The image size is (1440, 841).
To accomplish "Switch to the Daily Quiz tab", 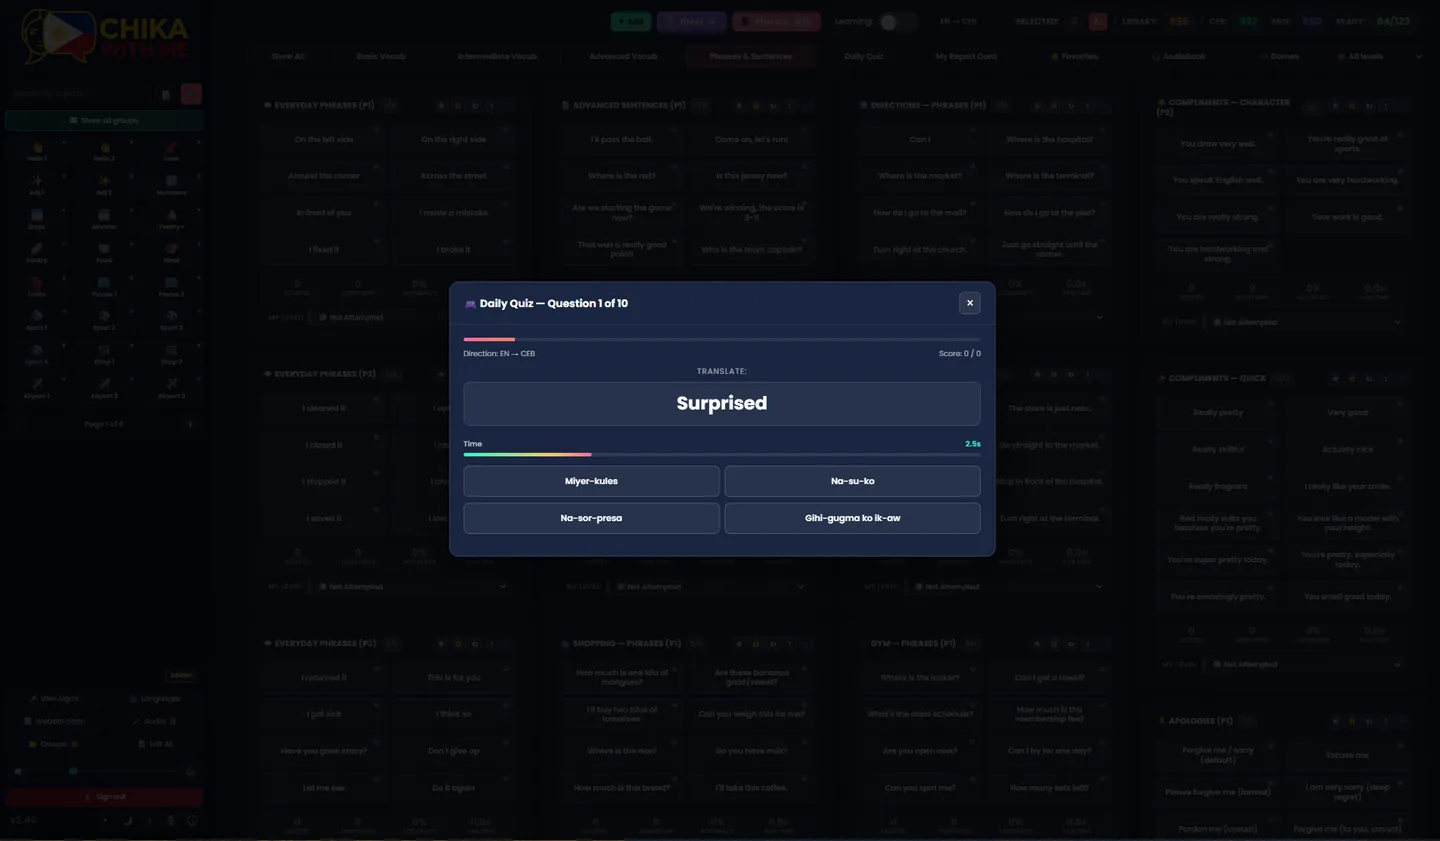I will (863, 56).
